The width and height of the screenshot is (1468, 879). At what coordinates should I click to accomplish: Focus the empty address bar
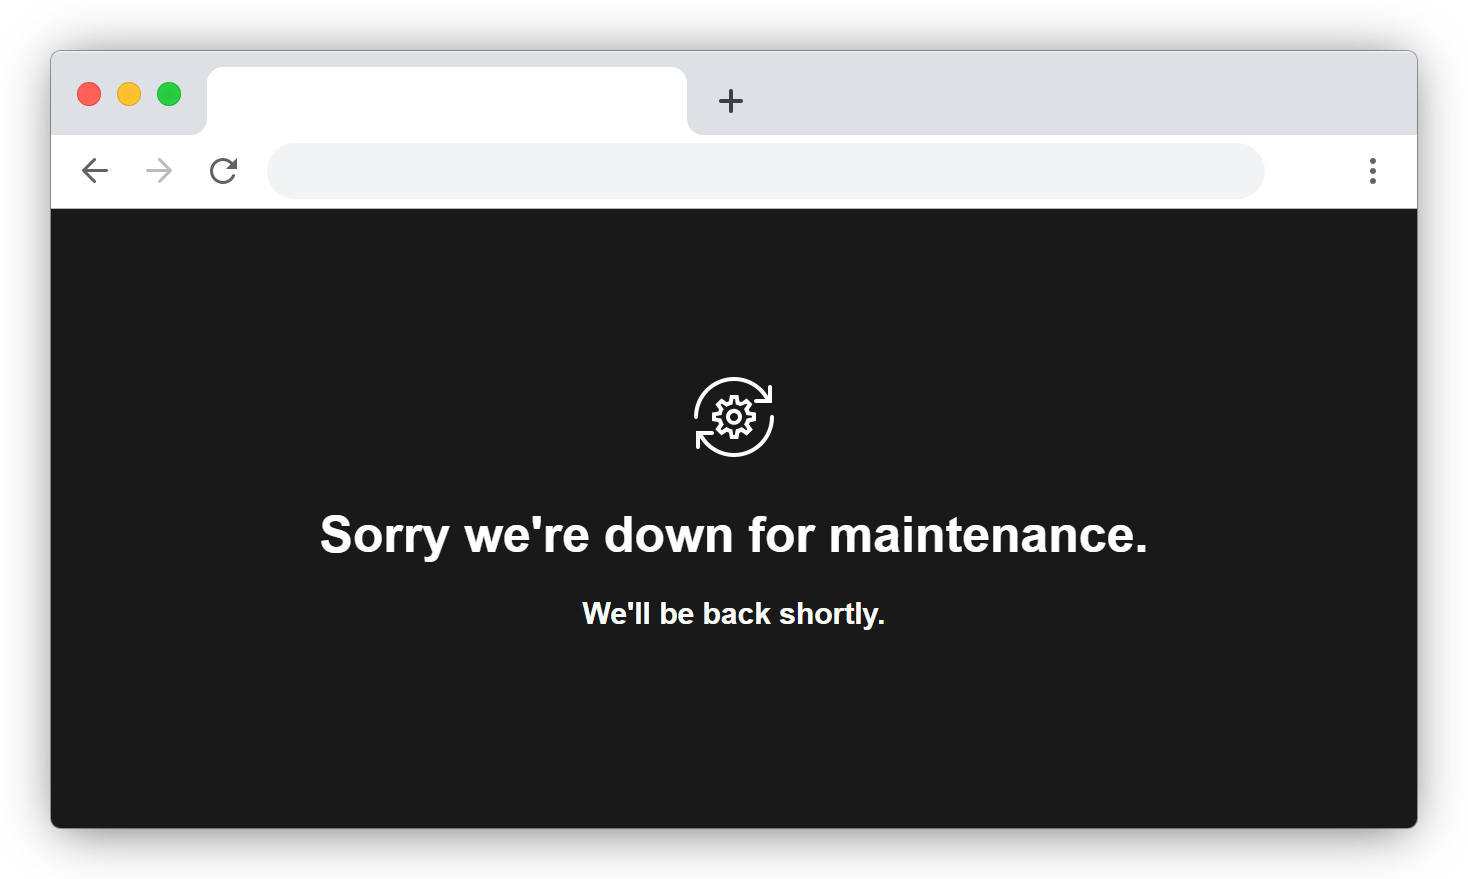tap(766, 171)
